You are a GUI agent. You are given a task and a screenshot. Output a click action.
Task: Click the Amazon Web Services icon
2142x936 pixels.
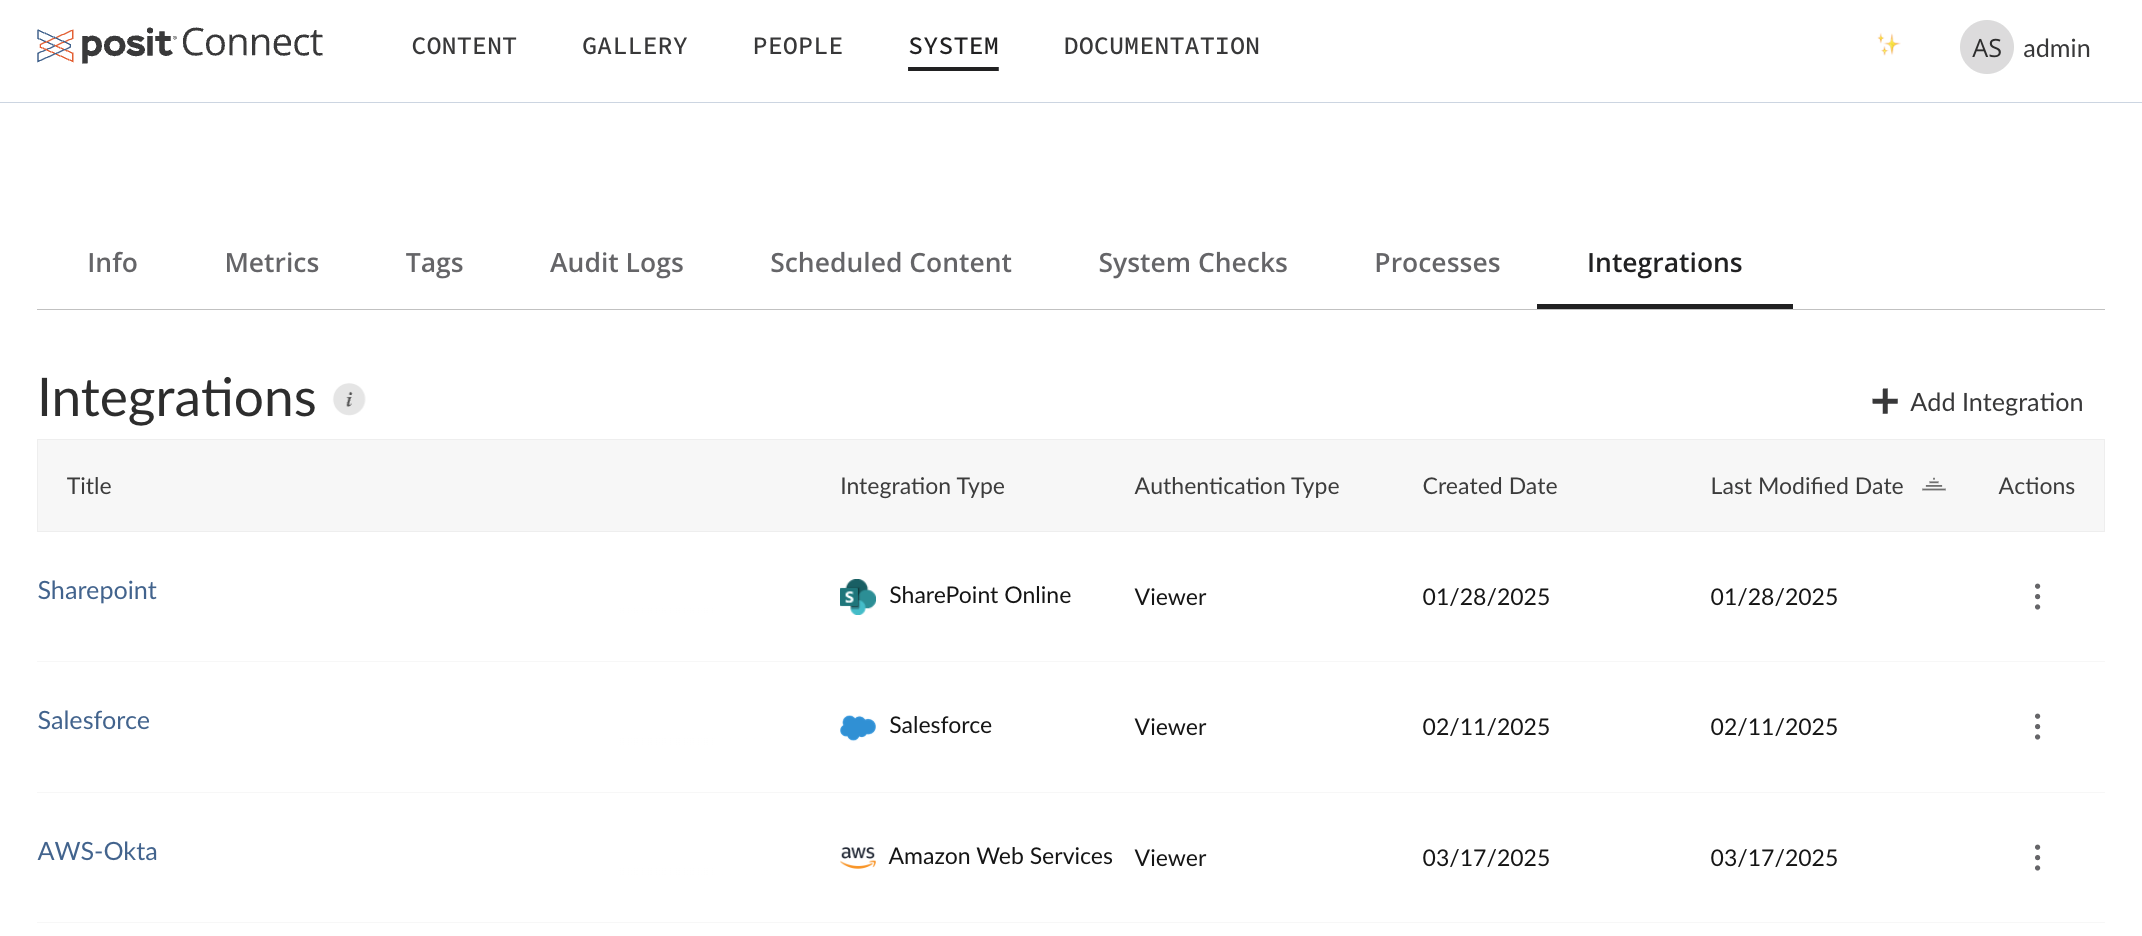[858, 855]
